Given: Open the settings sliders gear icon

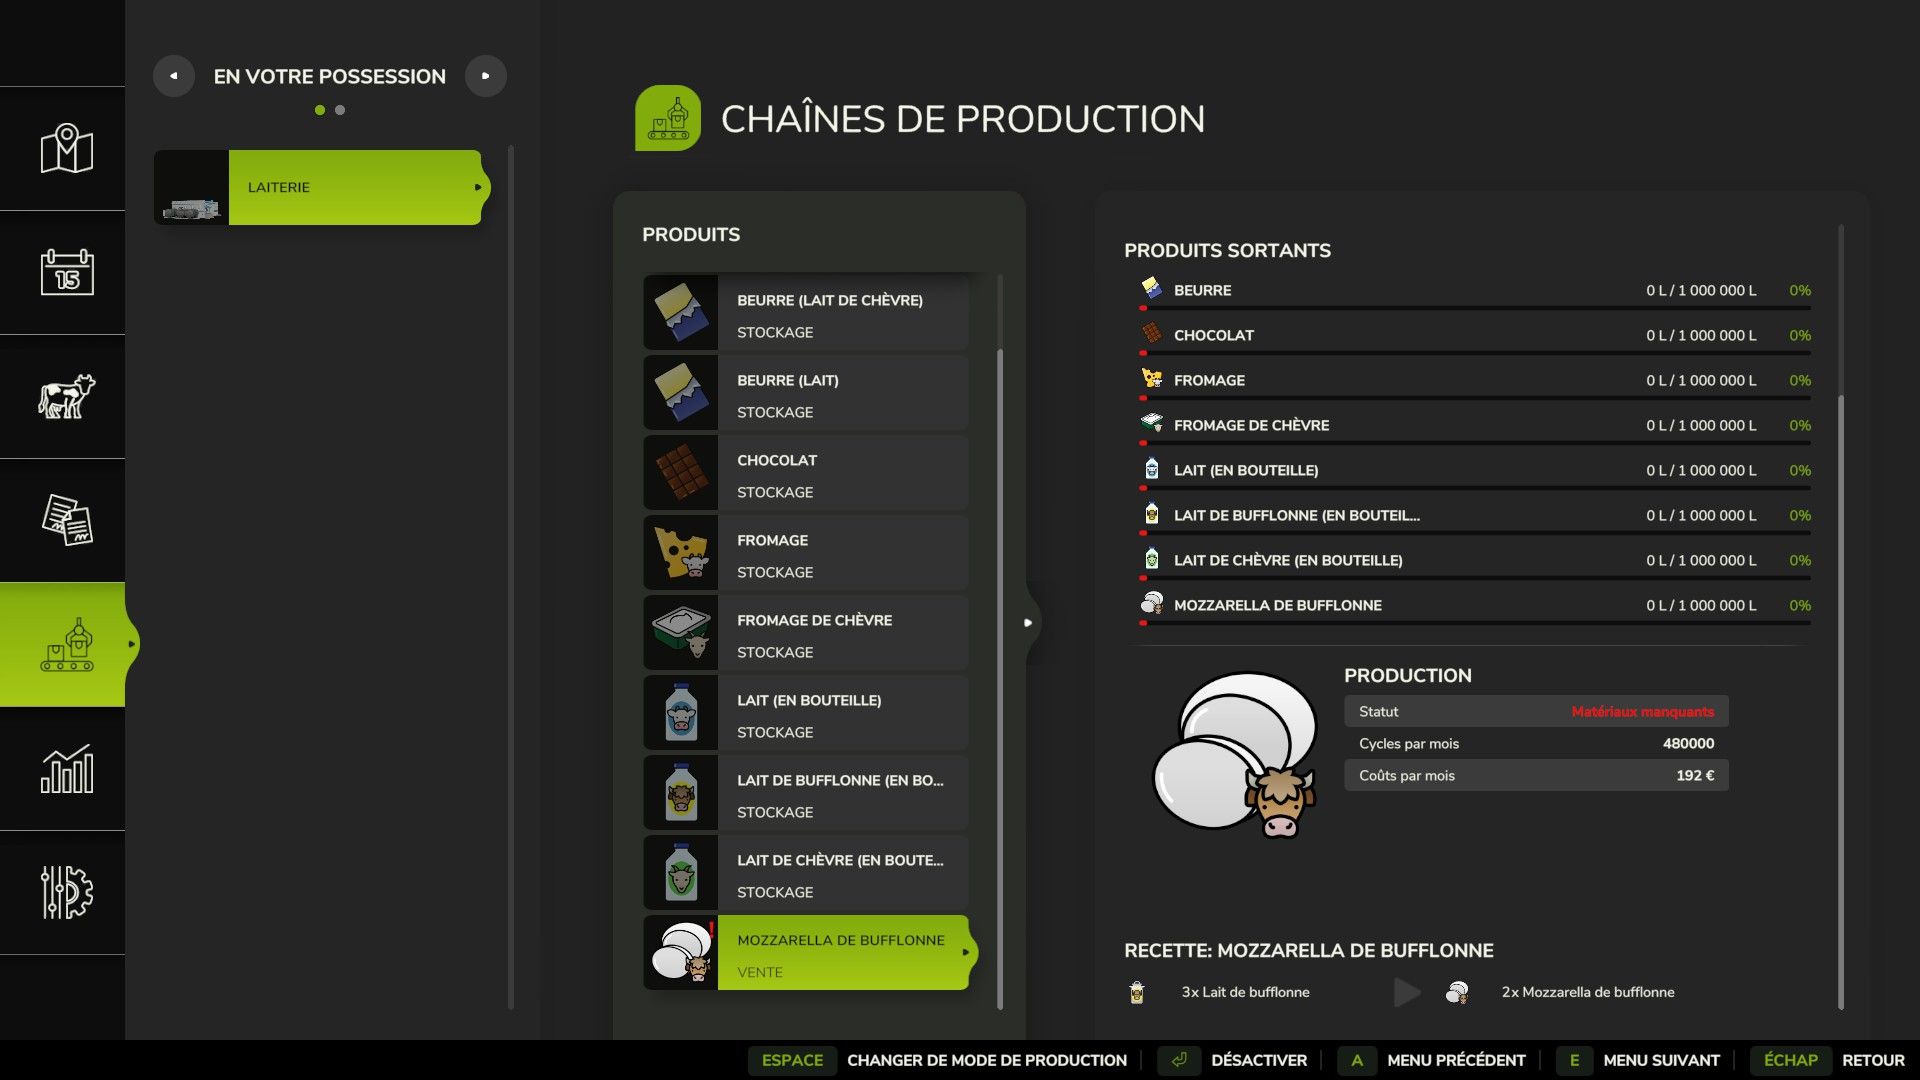Looking at the screenshot, I should tap(66, 892).
